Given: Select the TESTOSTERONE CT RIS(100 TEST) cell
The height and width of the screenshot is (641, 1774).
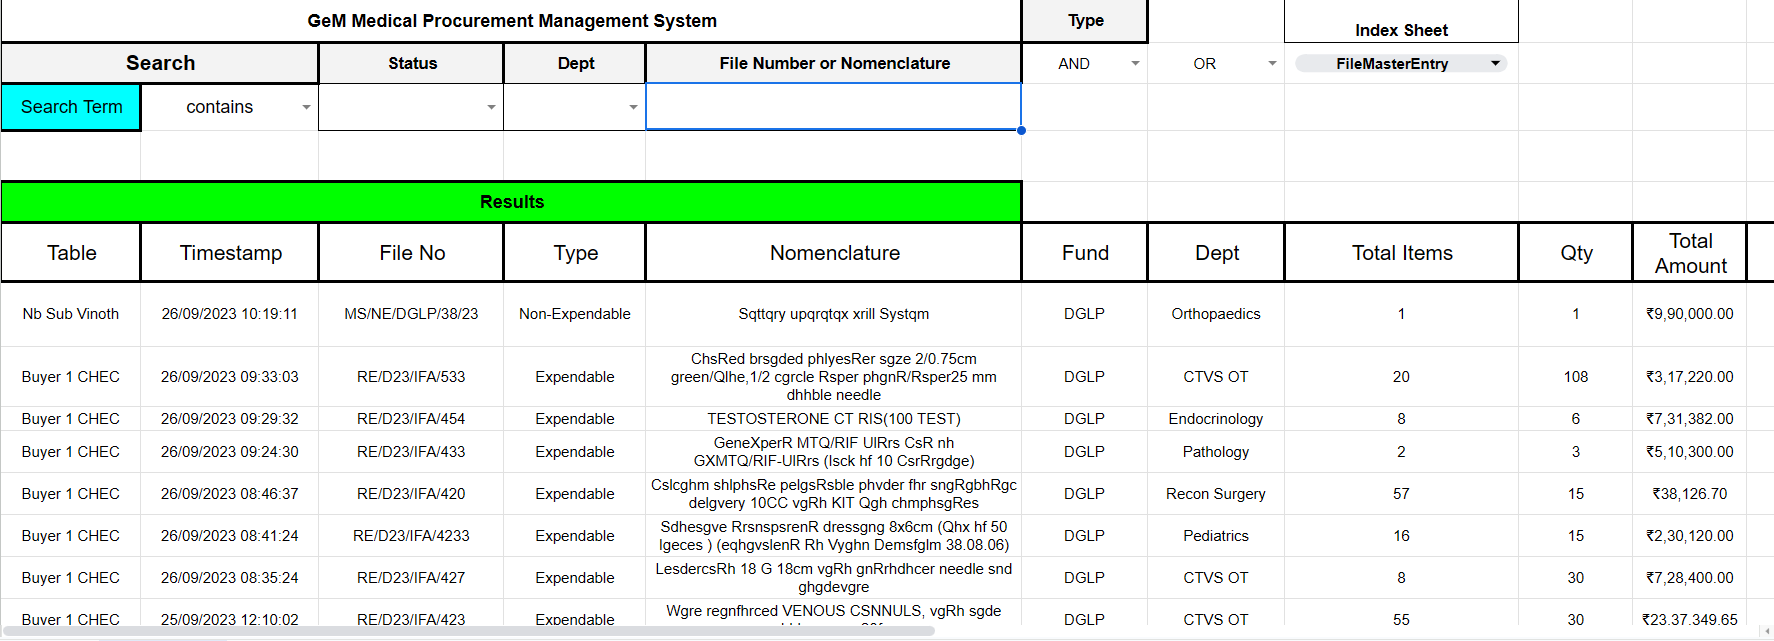Looking at the screenshot, I should [x=834, y=419].
